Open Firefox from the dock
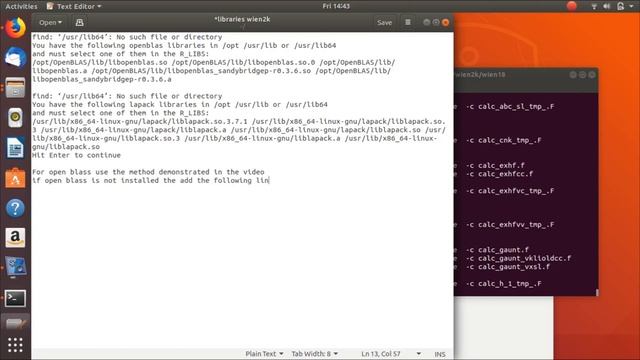Image resolution: width=640 pixels, height=360 pixels. (15, 28)
